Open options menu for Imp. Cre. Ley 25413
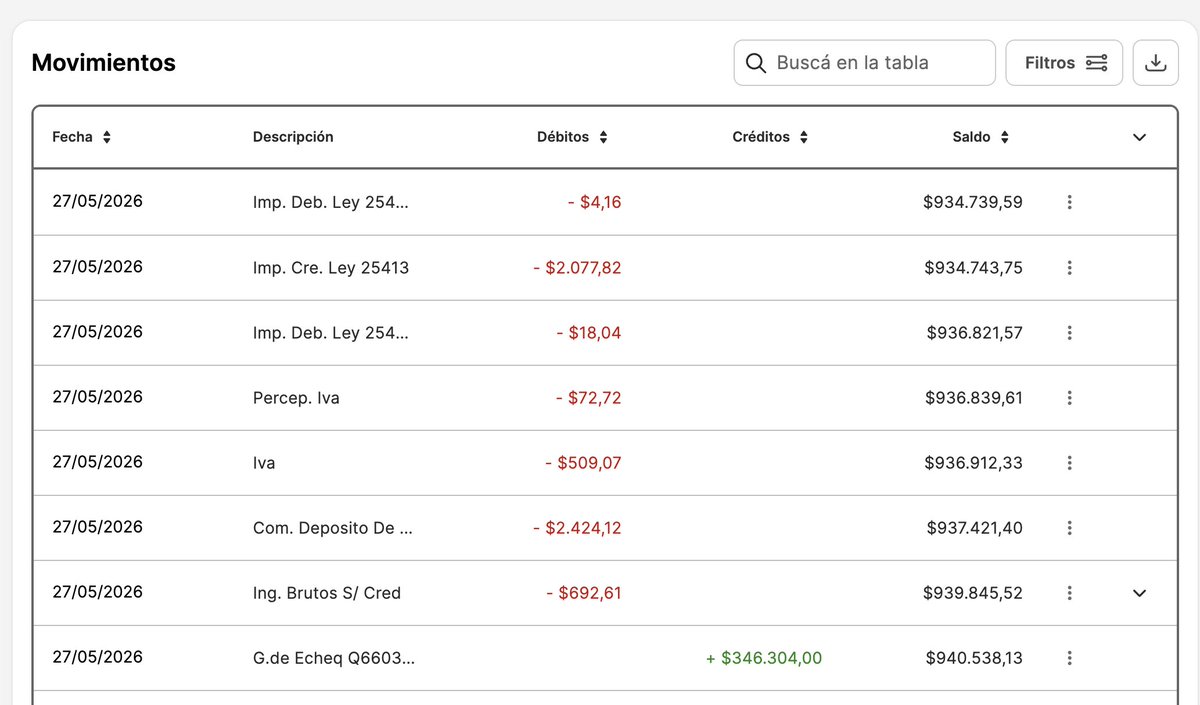This screenshot has height=705, width=1200. [1069, 267]
